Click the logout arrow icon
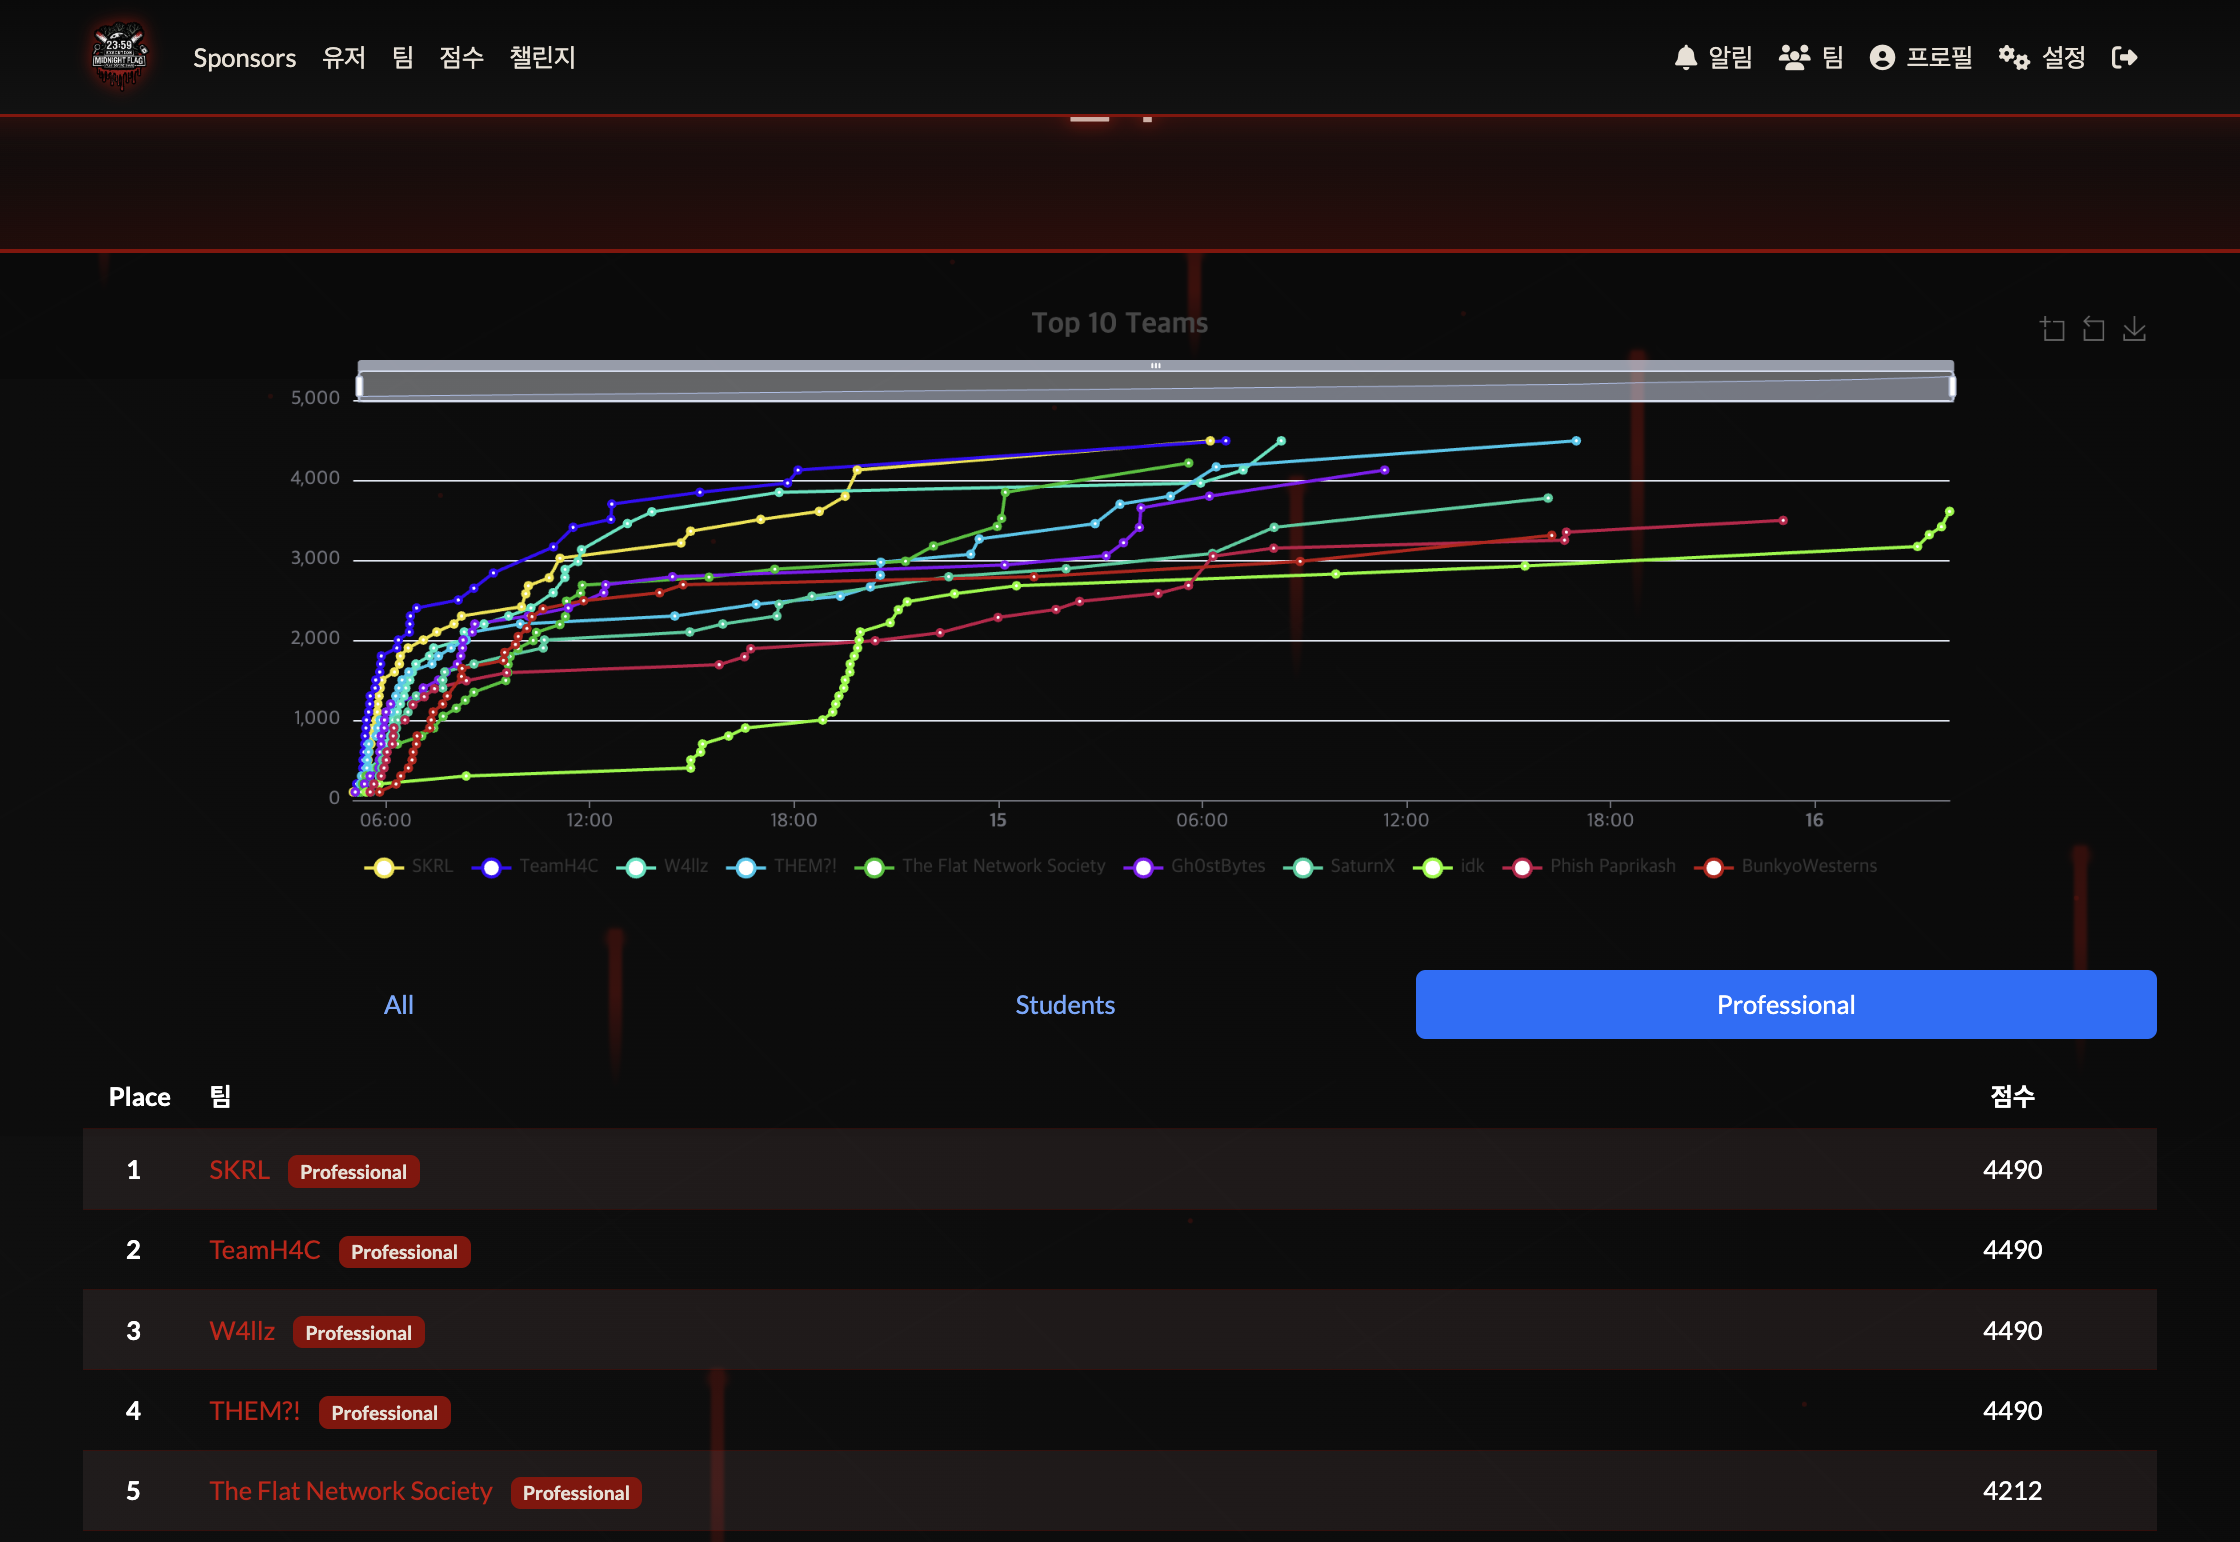The height and width of the screenshot is (1542, 2240). (2124, 57)
